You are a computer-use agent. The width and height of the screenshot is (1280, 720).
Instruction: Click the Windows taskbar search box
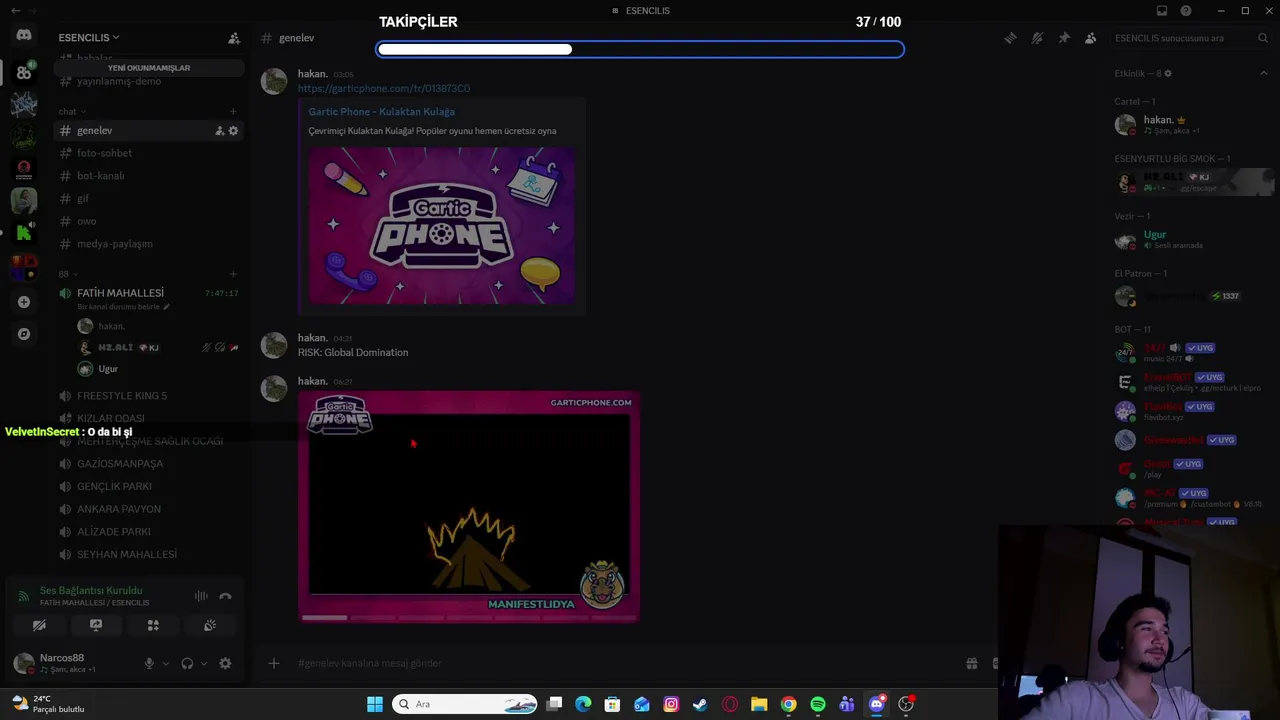click(465, 704)
